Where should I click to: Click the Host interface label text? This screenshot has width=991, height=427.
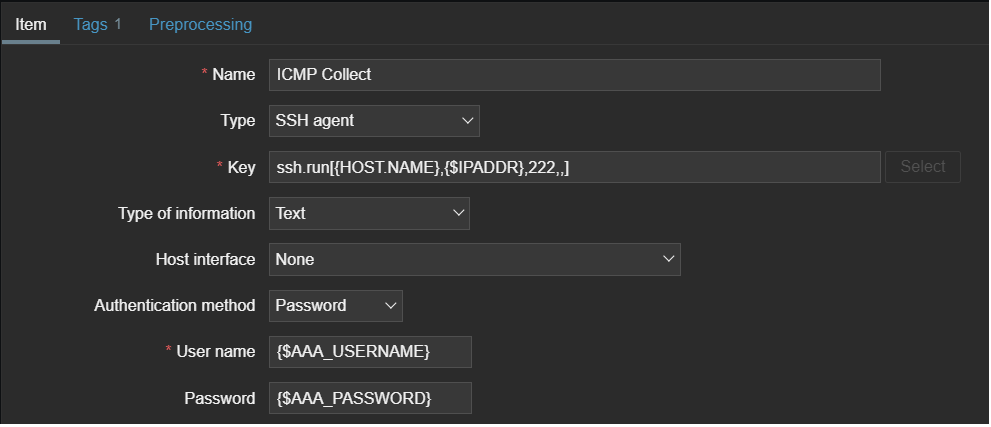pyautogui.click(x=205, y=259)
